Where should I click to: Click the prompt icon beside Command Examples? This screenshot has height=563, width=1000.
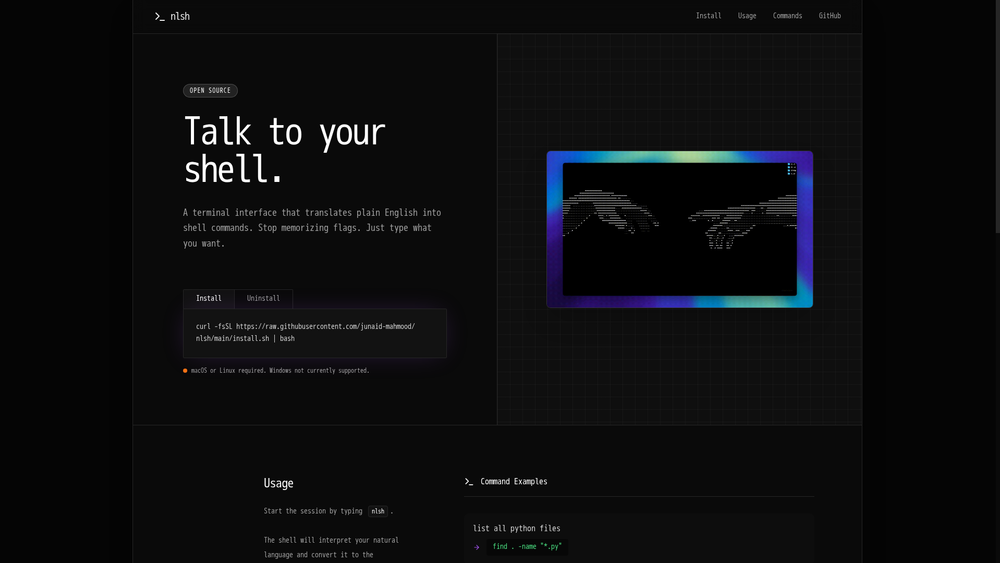[x=469, y=482]
